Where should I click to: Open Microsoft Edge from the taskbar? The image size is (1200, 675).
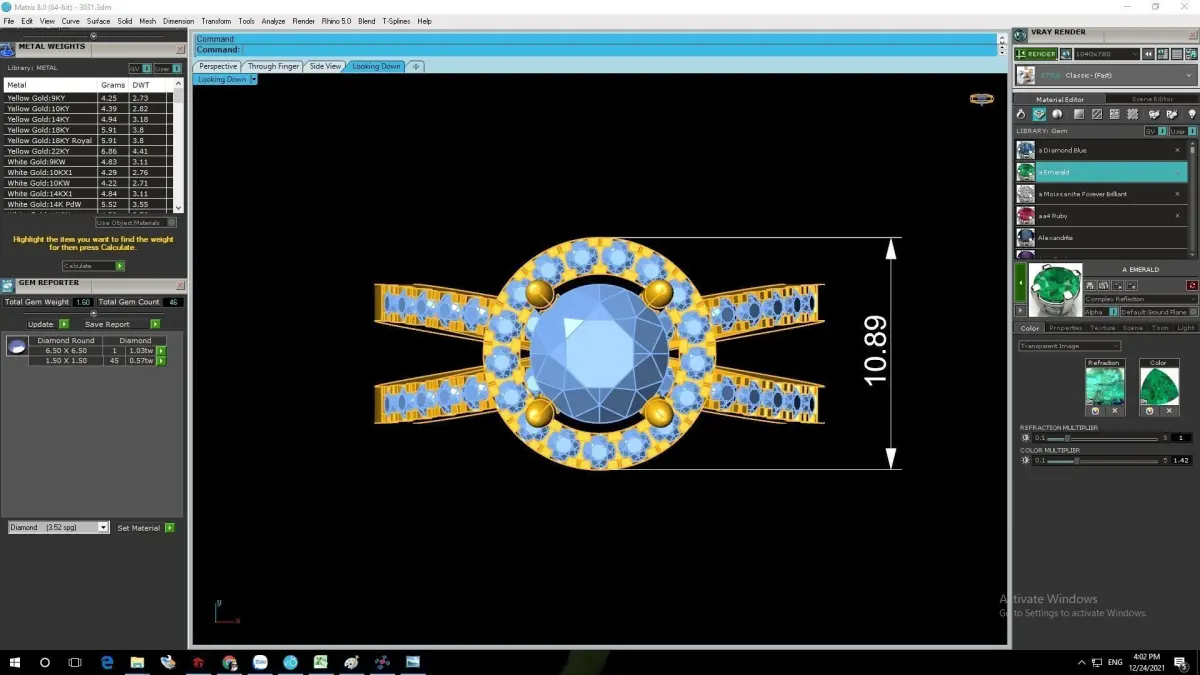click(x=107, y=662)
